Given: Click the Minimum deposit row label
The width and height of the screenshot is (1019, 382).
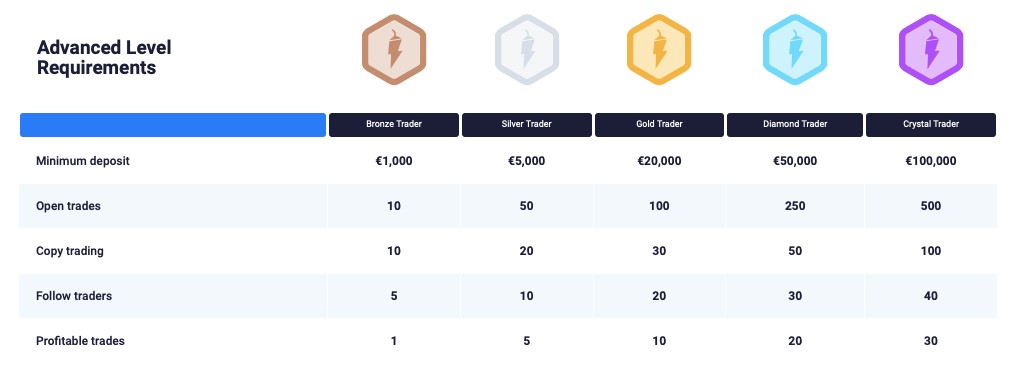Looking at the screenshot, I should point(83,160).
